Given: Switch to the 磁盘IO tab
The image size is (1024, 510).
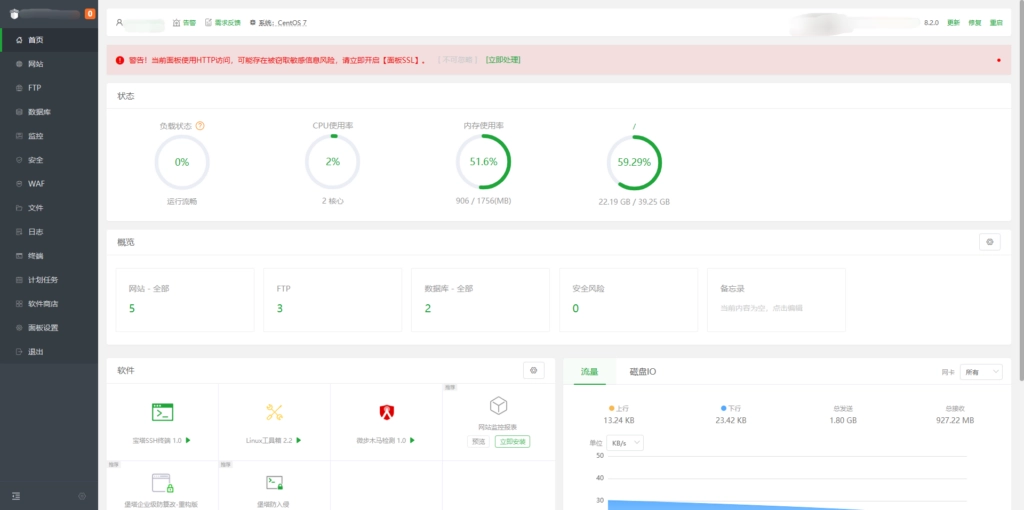Looking at the screenshot, I should (x=642, y=372).
